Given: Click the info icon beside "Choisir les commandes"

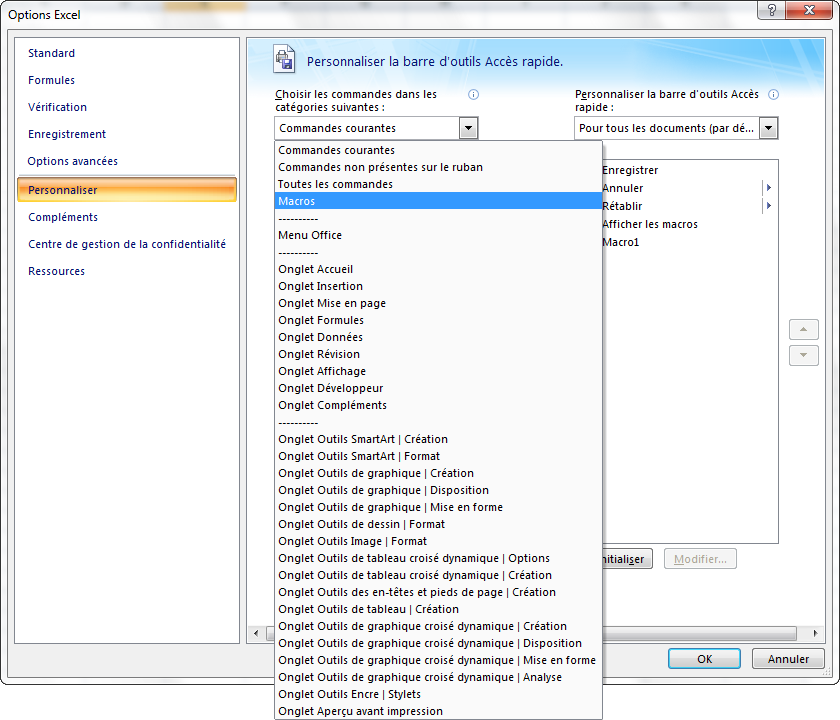Looking at the screenshot, I should [x=473, y=95].
